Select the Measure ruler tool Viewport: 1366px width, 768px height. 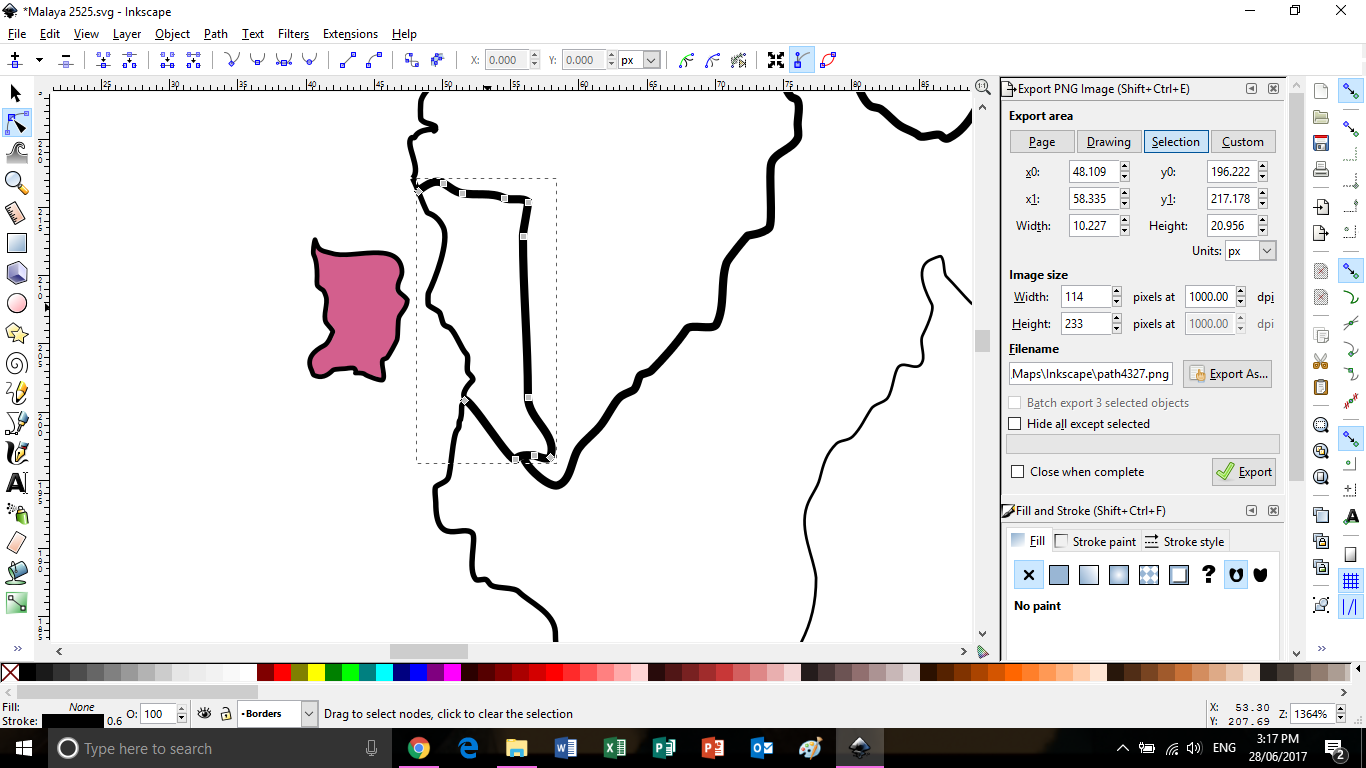pyautogui.click(x=16, y=213)
